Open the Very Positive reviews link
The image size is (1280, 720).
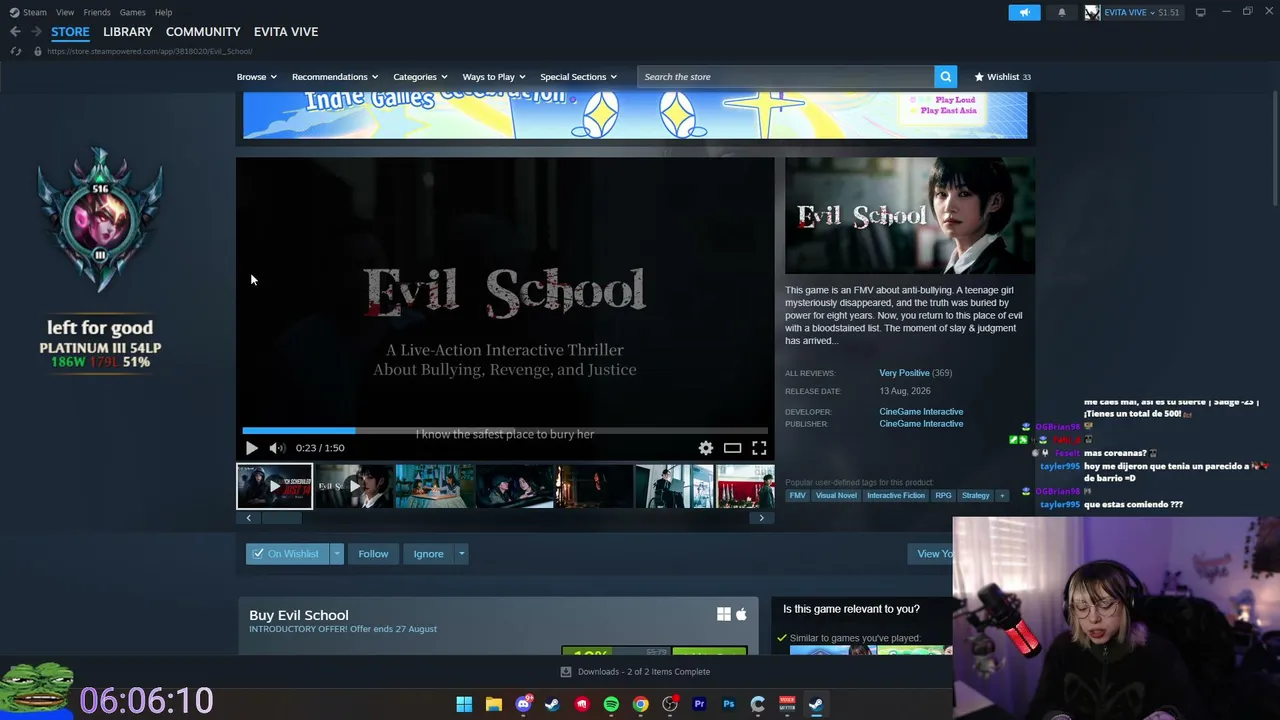coord(904,373)
